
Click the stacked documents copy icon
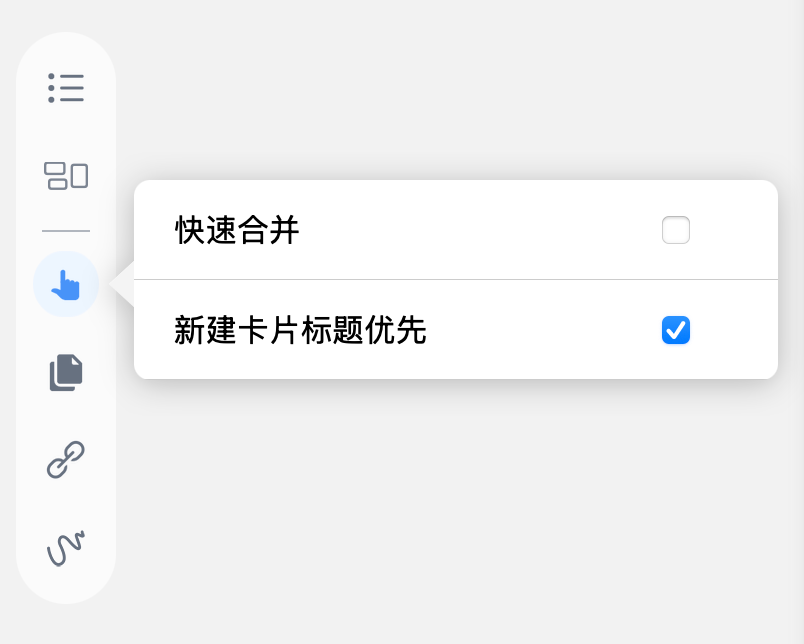66,372
